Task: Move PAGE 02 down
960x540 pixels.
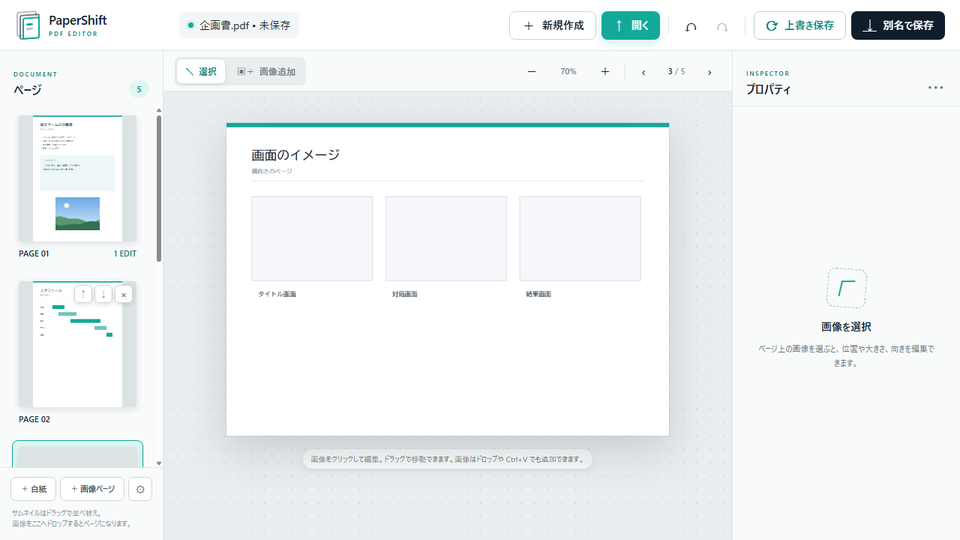Action: [x=103, y=294]
